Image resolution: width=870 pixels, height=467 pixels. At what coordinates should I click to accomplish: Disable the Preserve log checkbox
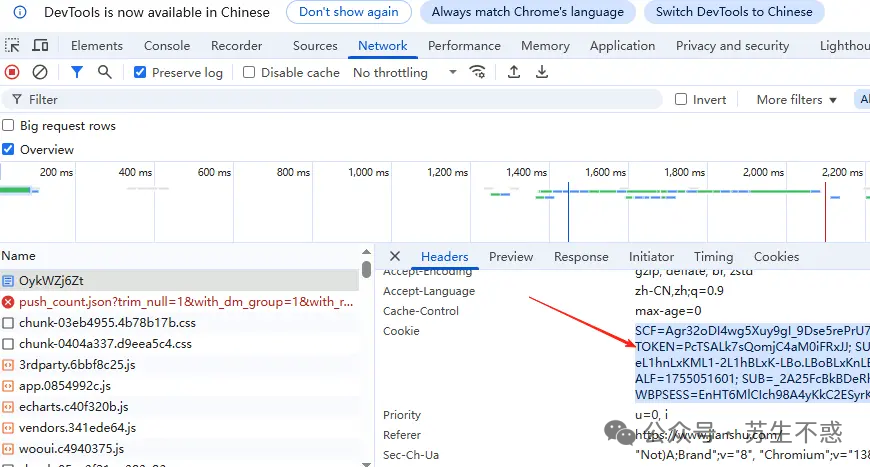pyautogui.click(x=140, y=72)
